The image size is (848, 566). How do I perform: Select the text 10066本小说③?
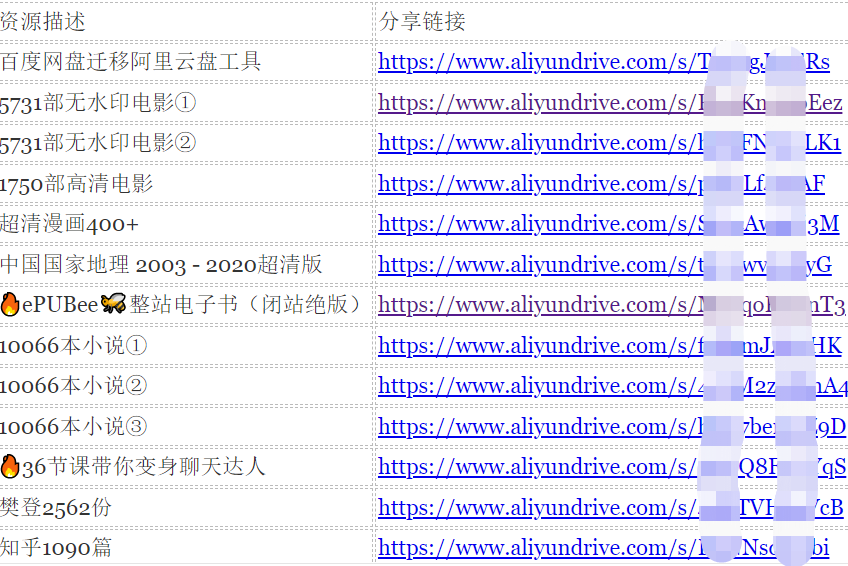tap(74, 427)
